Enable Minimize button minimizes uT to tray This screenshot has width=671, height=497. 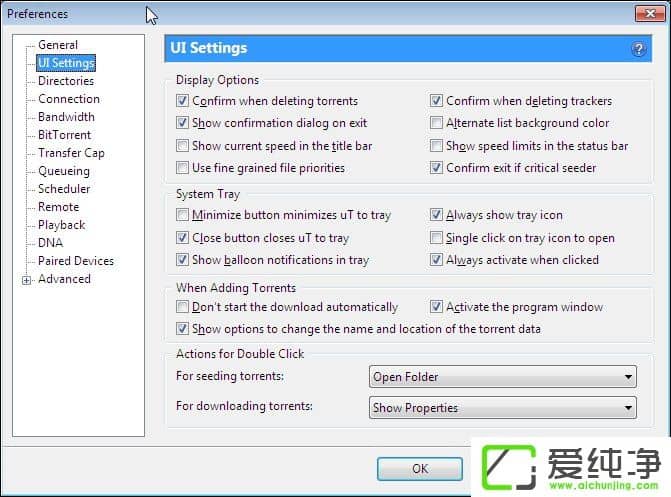tap(182, 214)
